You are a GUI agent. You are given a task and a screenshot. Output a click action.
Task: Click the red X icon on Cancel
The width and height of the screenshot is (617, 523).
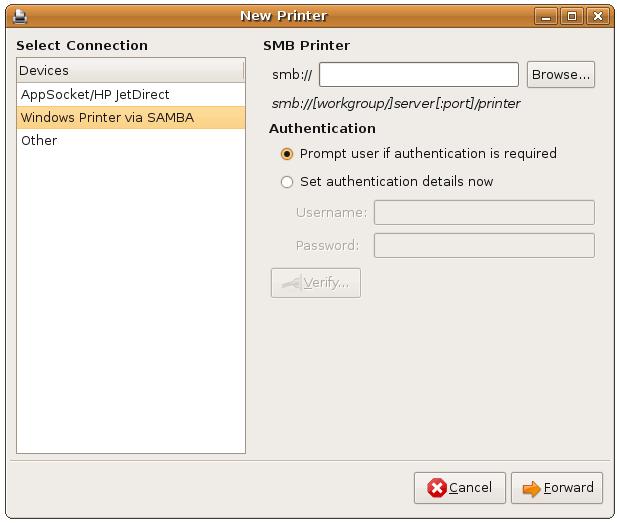coord(436,488)
